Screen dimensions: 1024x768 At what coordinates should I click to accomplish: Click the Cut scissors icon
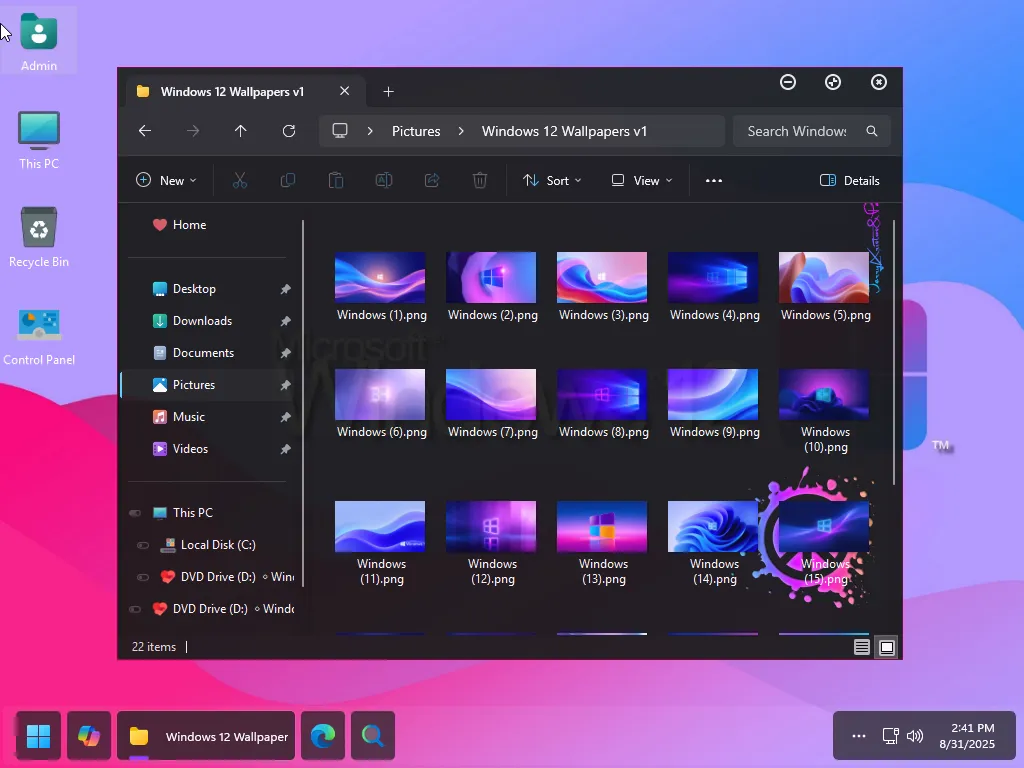pos(240,180)
